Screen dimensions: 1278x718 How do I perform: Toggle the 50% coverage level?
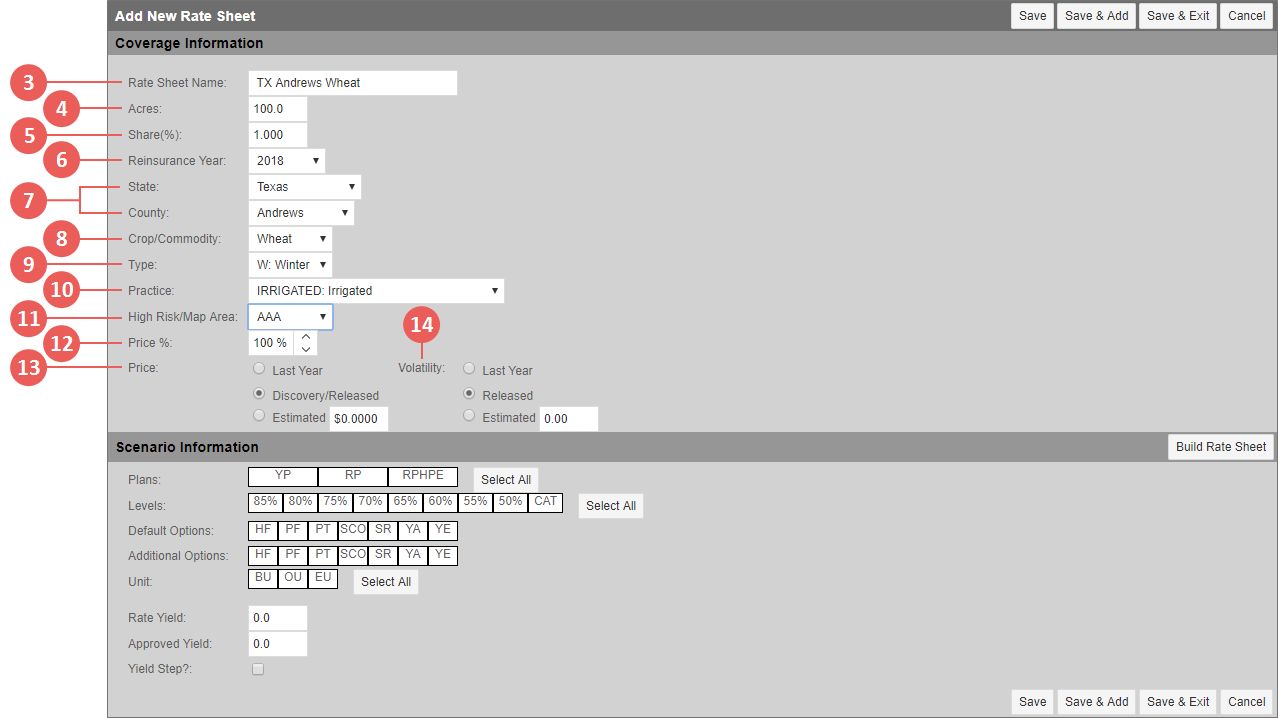click(510, 503)
